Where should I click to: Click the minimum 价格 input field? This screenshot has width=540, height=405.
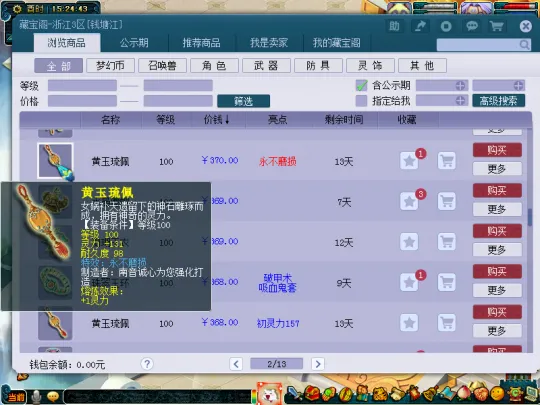click(82, 101)
